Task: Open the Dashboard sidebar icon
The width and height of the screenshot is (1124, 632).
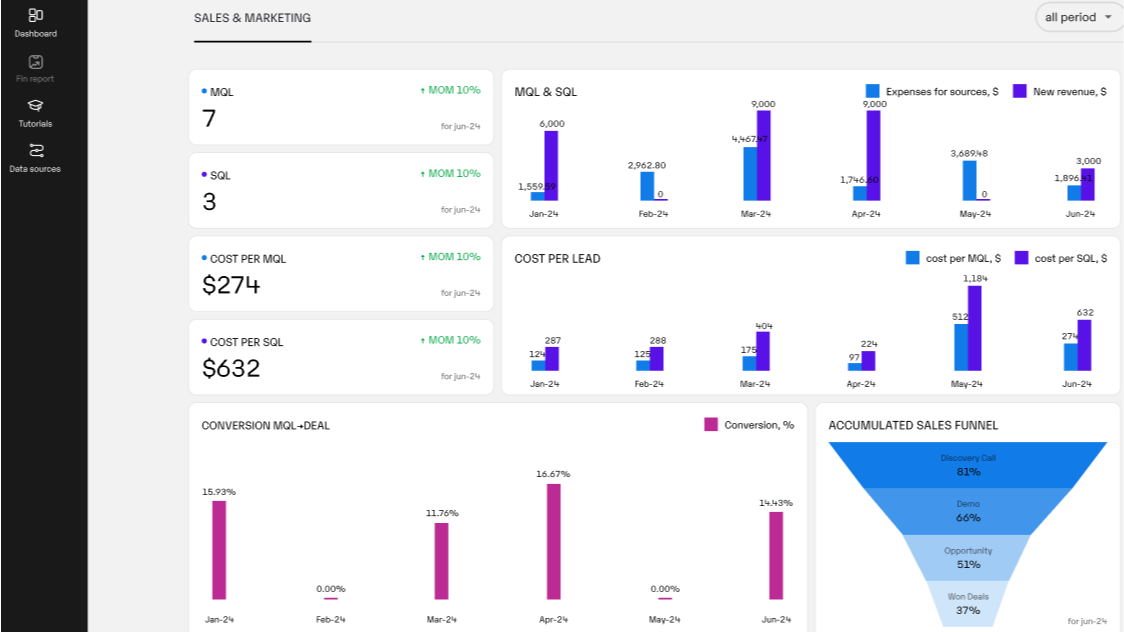Action: [36, 15]
